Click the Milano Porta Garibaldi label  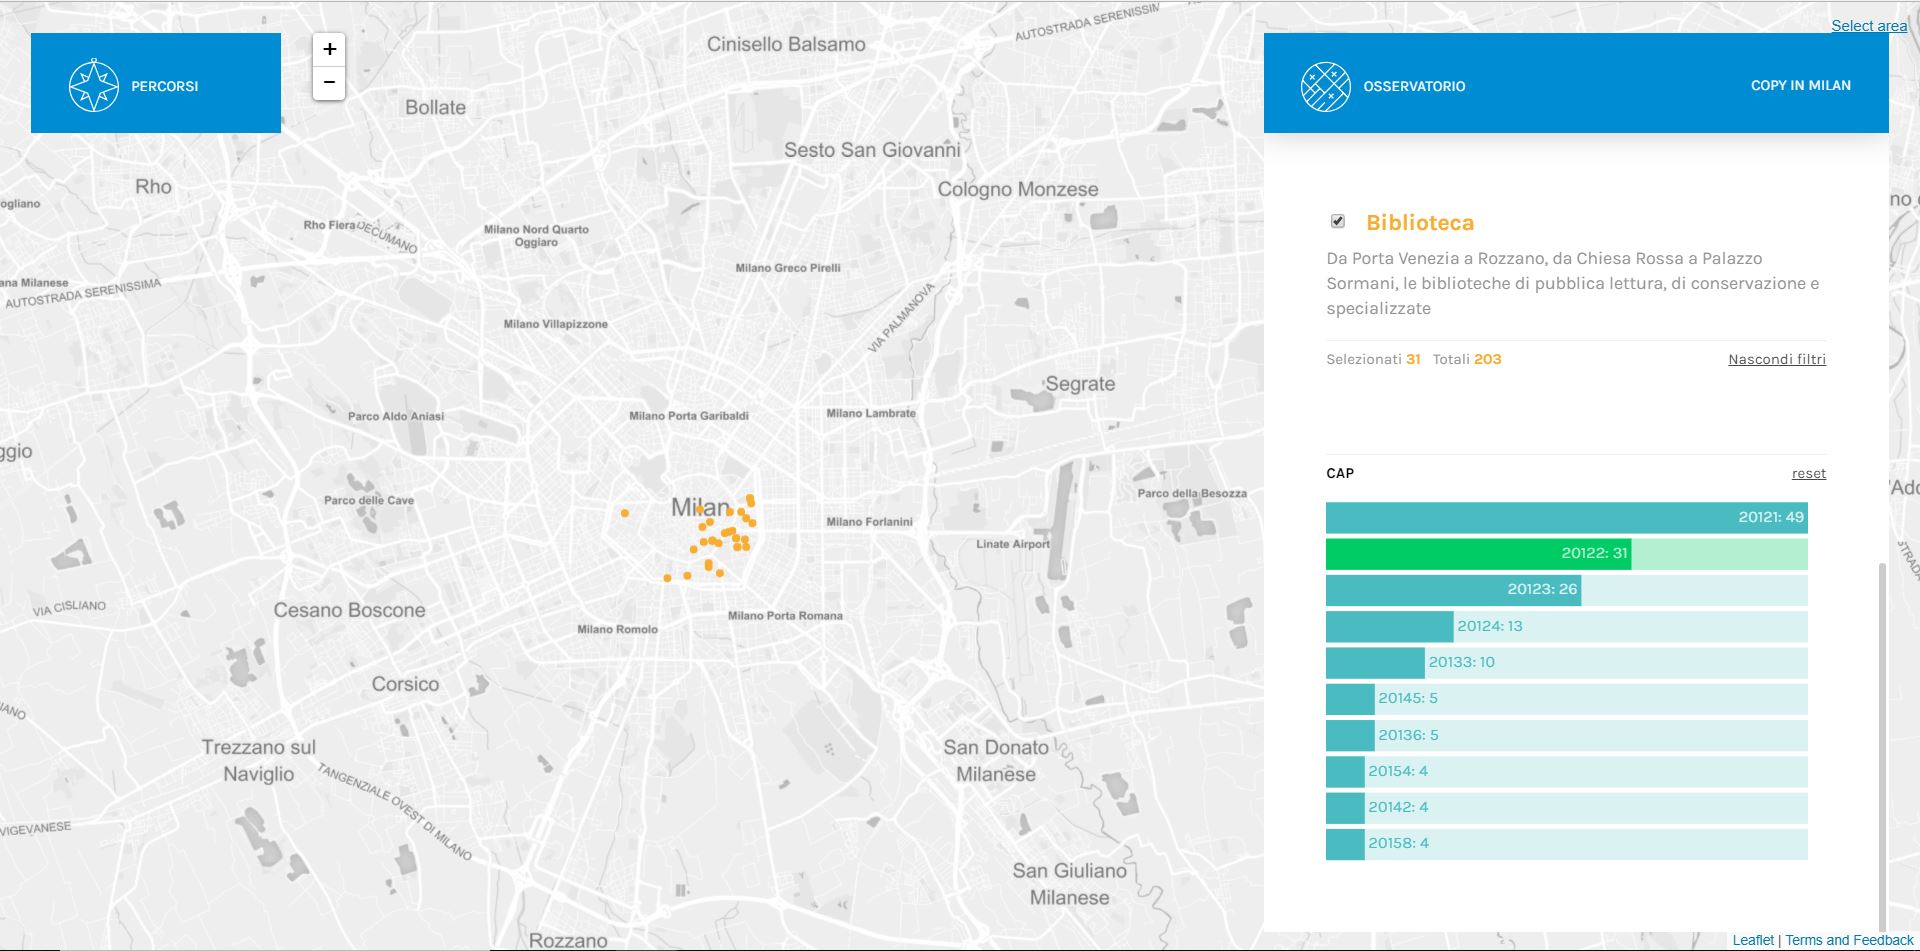tap(689, 416)
